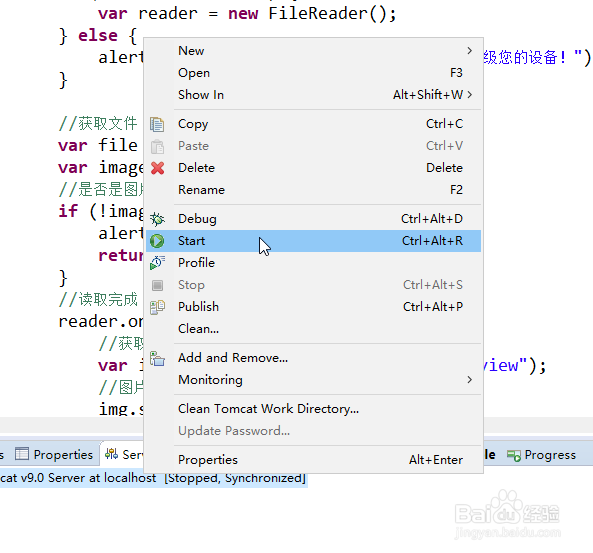Viewport: 593px width, 553px height.
Task: Click the Debug bug icon
Action: [x=157, y=219]
